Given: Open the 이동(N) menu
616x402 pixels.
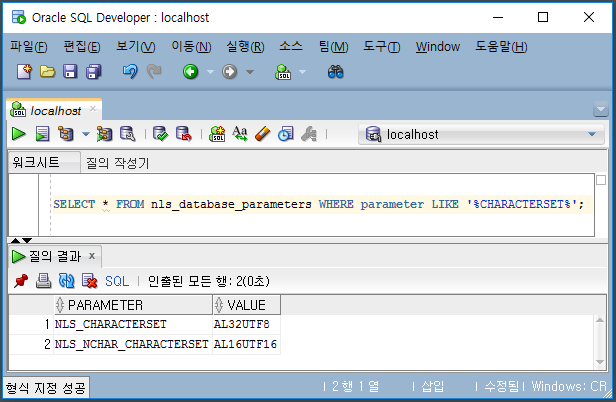Looking at the screenshot, I should 191,47.
